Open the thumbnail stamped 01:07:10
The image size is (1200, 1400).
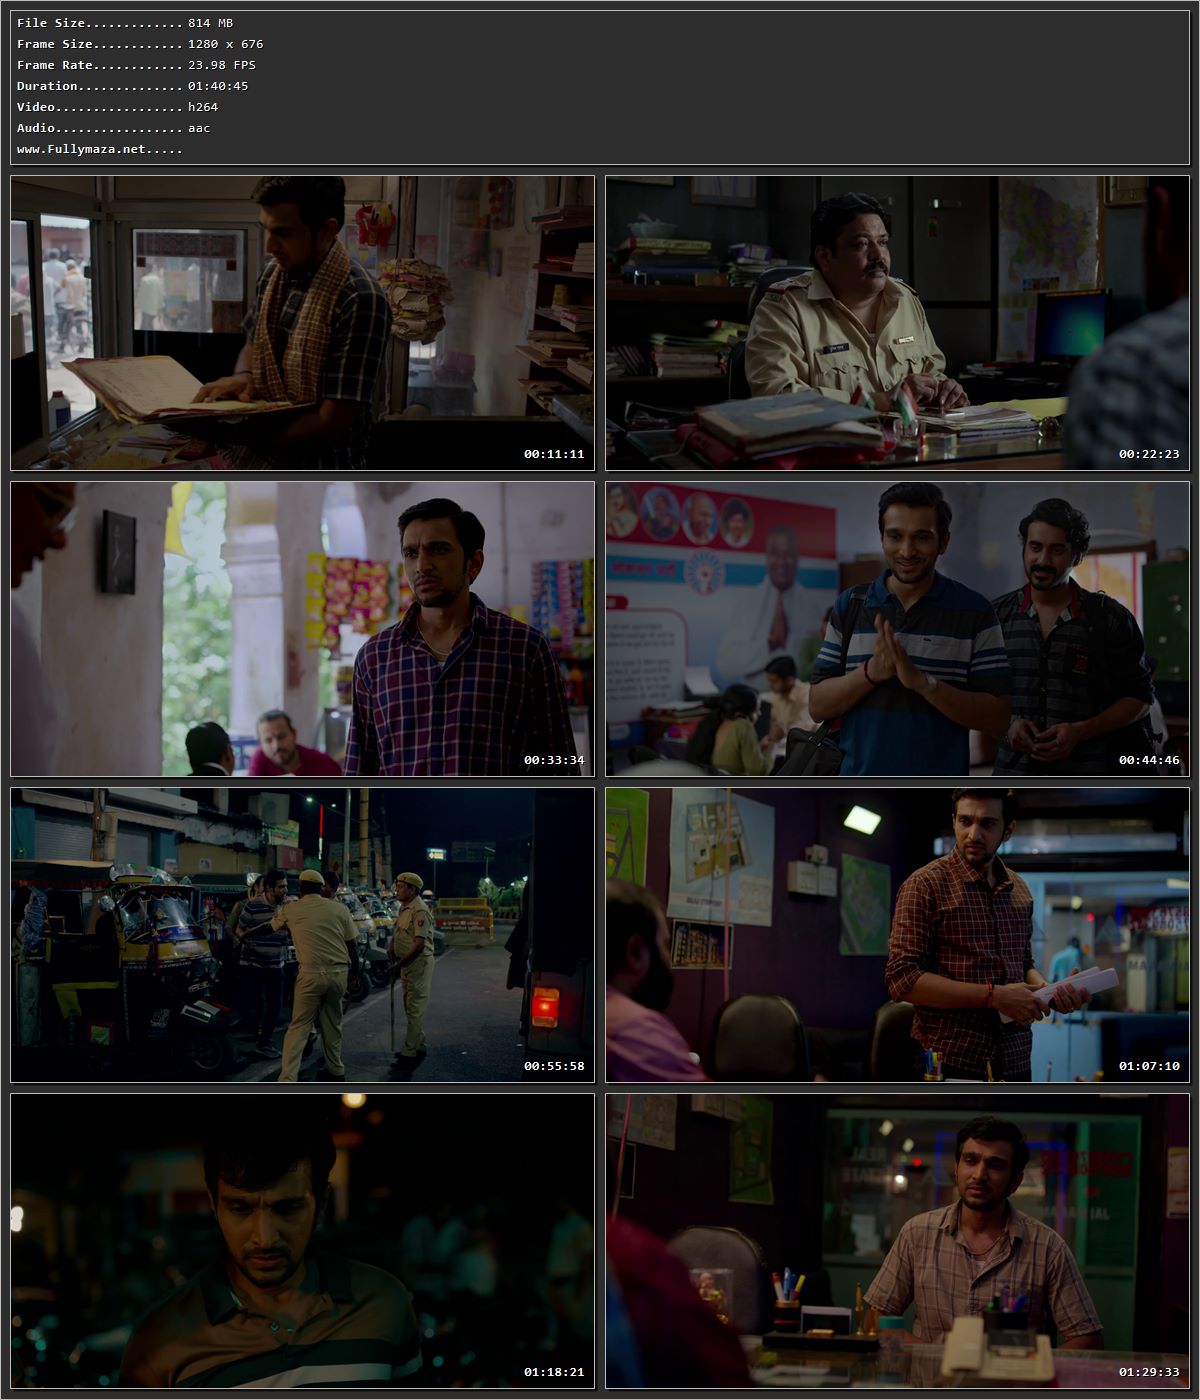897,935
